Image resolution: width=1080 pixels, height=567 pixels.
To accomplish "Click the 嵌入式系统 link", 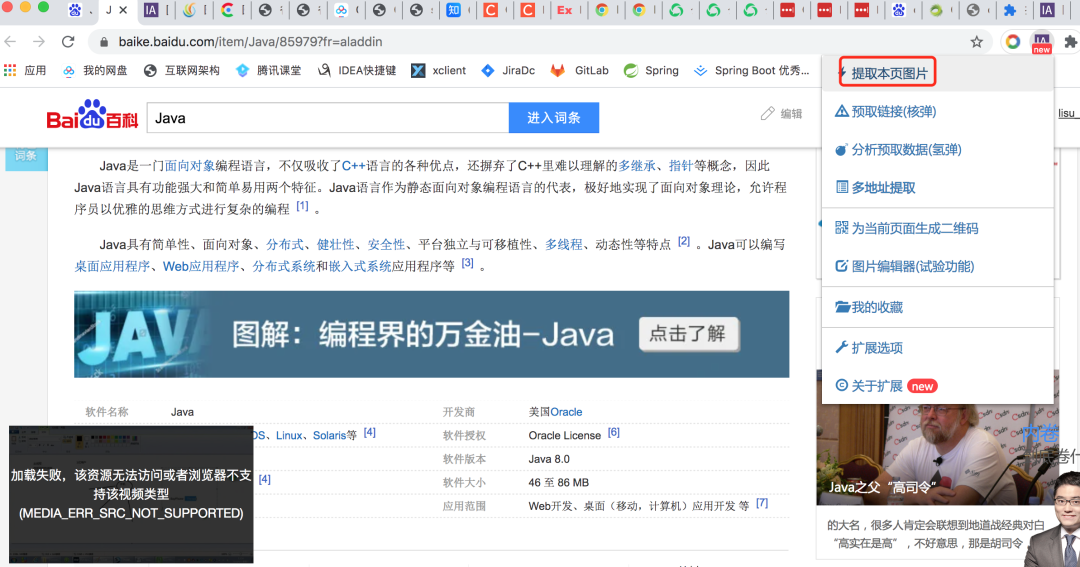I will point(360,267).
